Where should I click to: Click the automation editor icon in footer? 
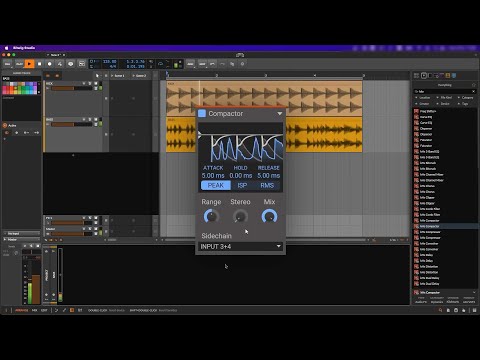(64, 310)
